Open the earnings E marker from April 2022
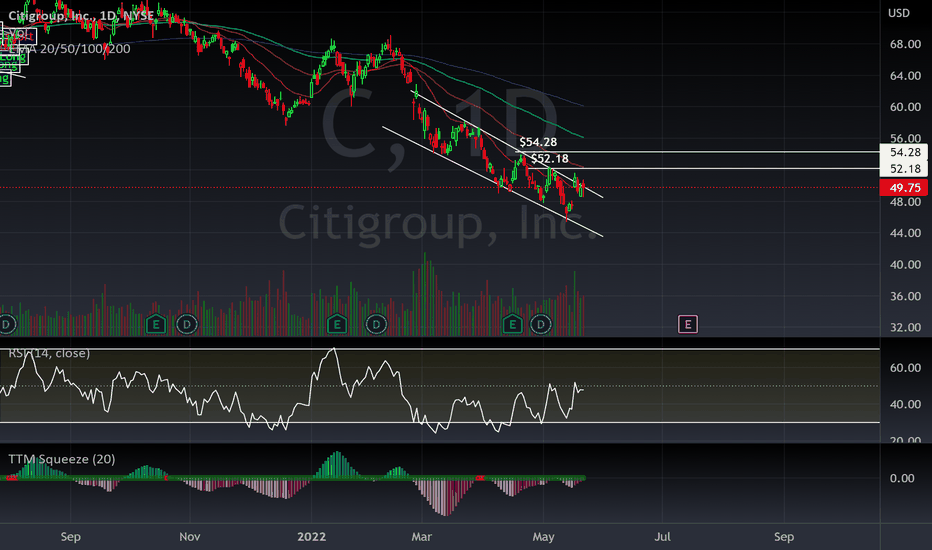Viewport: 932px width, 550px height. (x=512, y=325)
